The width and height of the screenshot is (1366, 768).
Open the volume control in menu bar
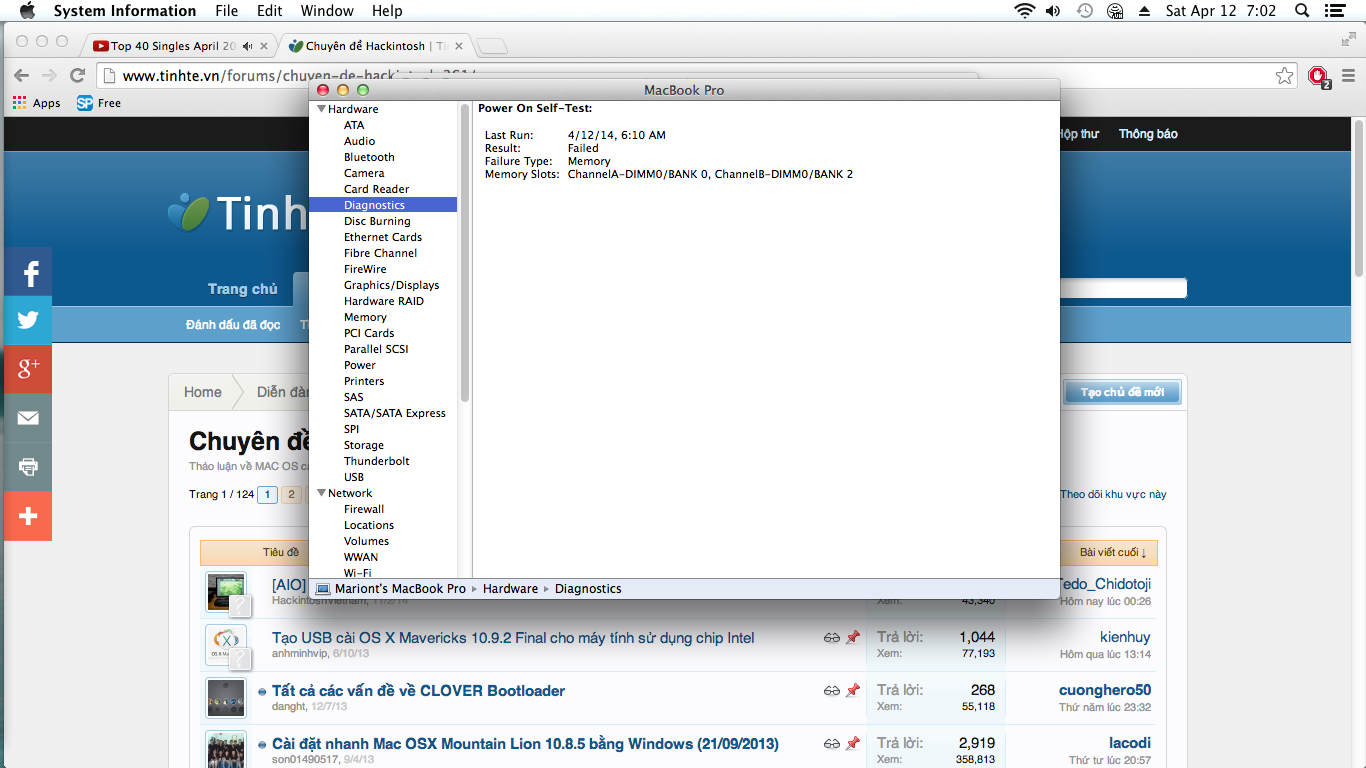[x=1053, y=11]
